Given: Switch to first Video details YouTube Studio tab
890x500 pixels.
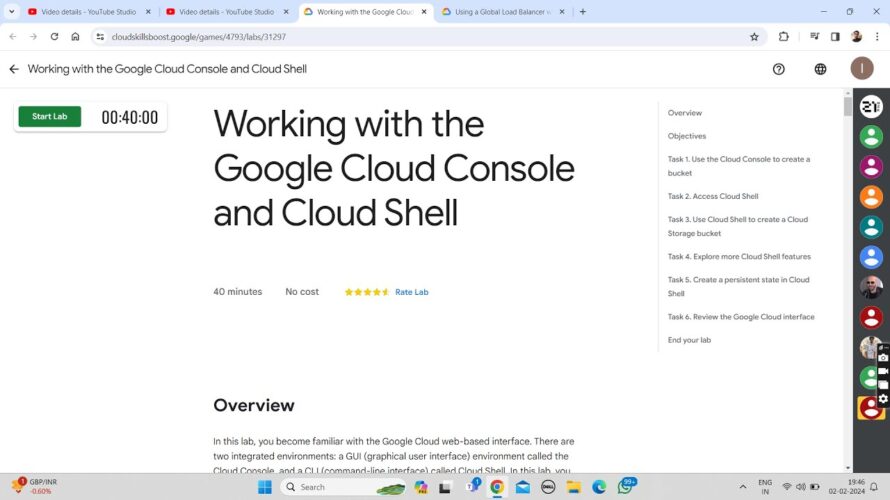Looking at the screenshot, I should (x=89, y=12).
